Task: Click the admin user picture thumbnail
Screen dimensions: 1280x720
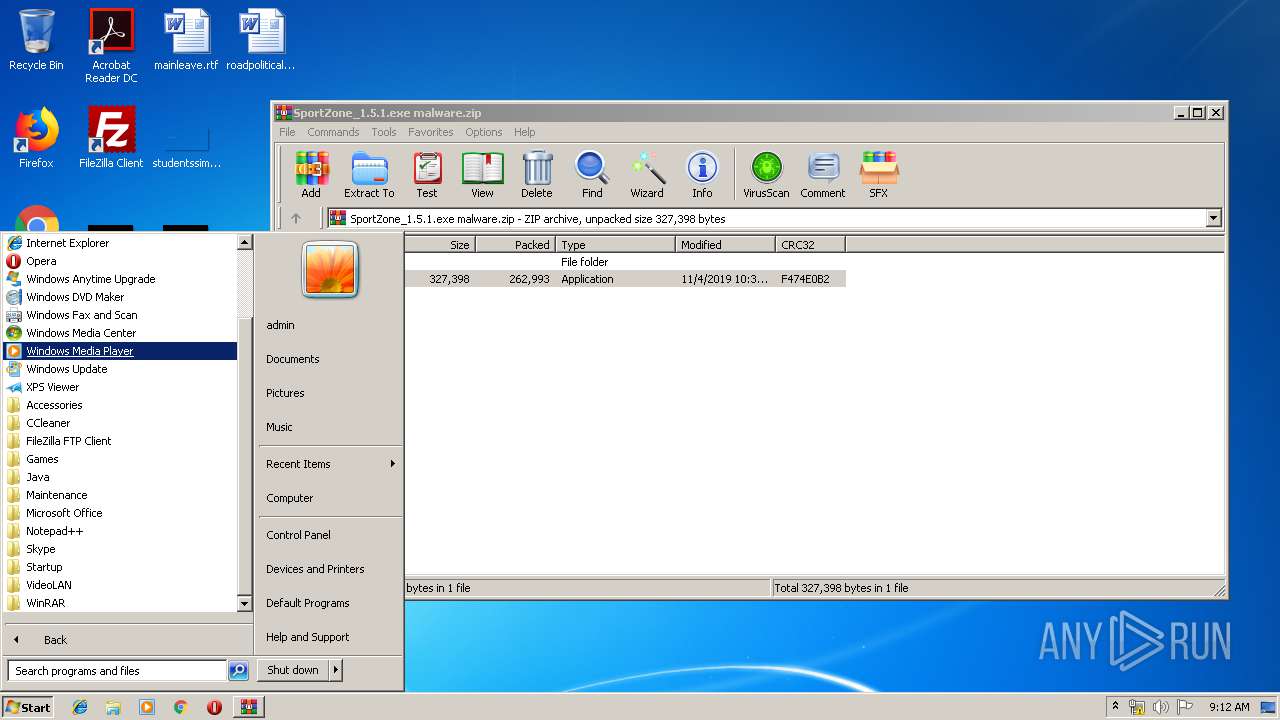Action: [330, 270]
